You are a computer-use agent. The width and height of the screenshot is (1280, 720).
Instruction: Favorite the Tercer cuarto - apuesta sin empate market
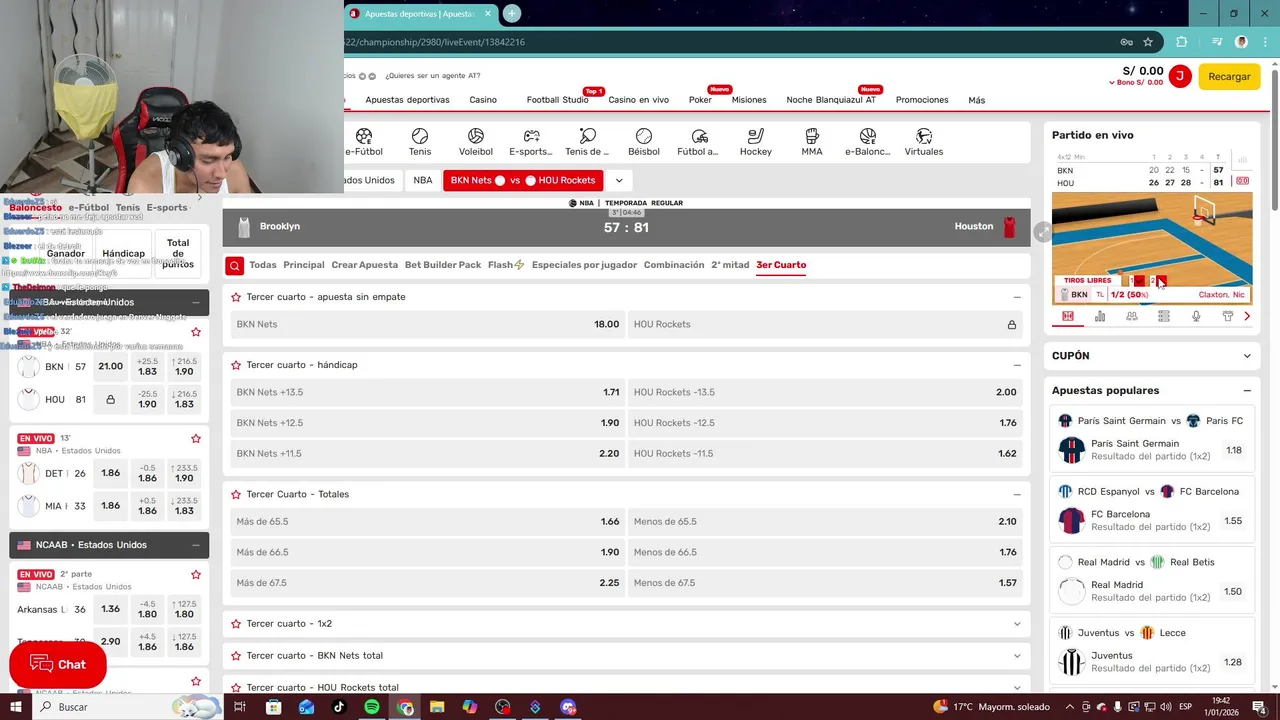[x=236, y=297]
